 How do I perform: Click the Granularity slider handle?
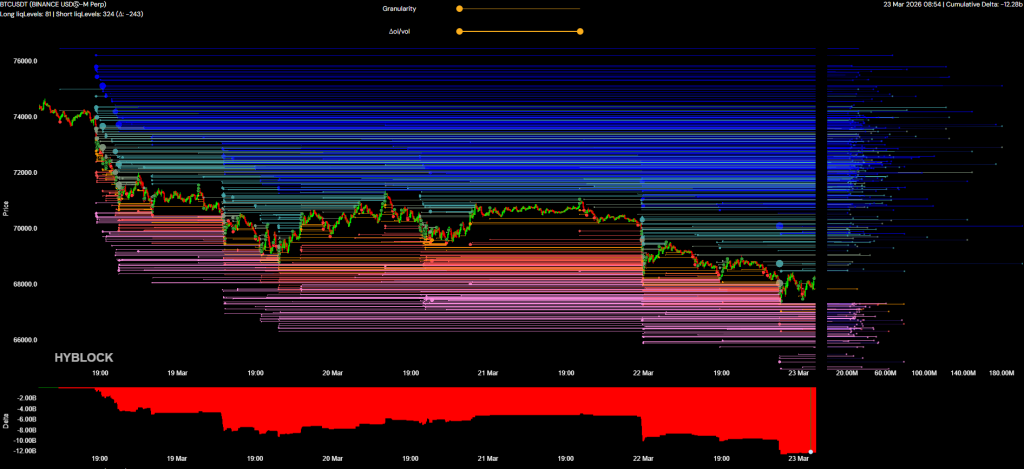(459, 8)
